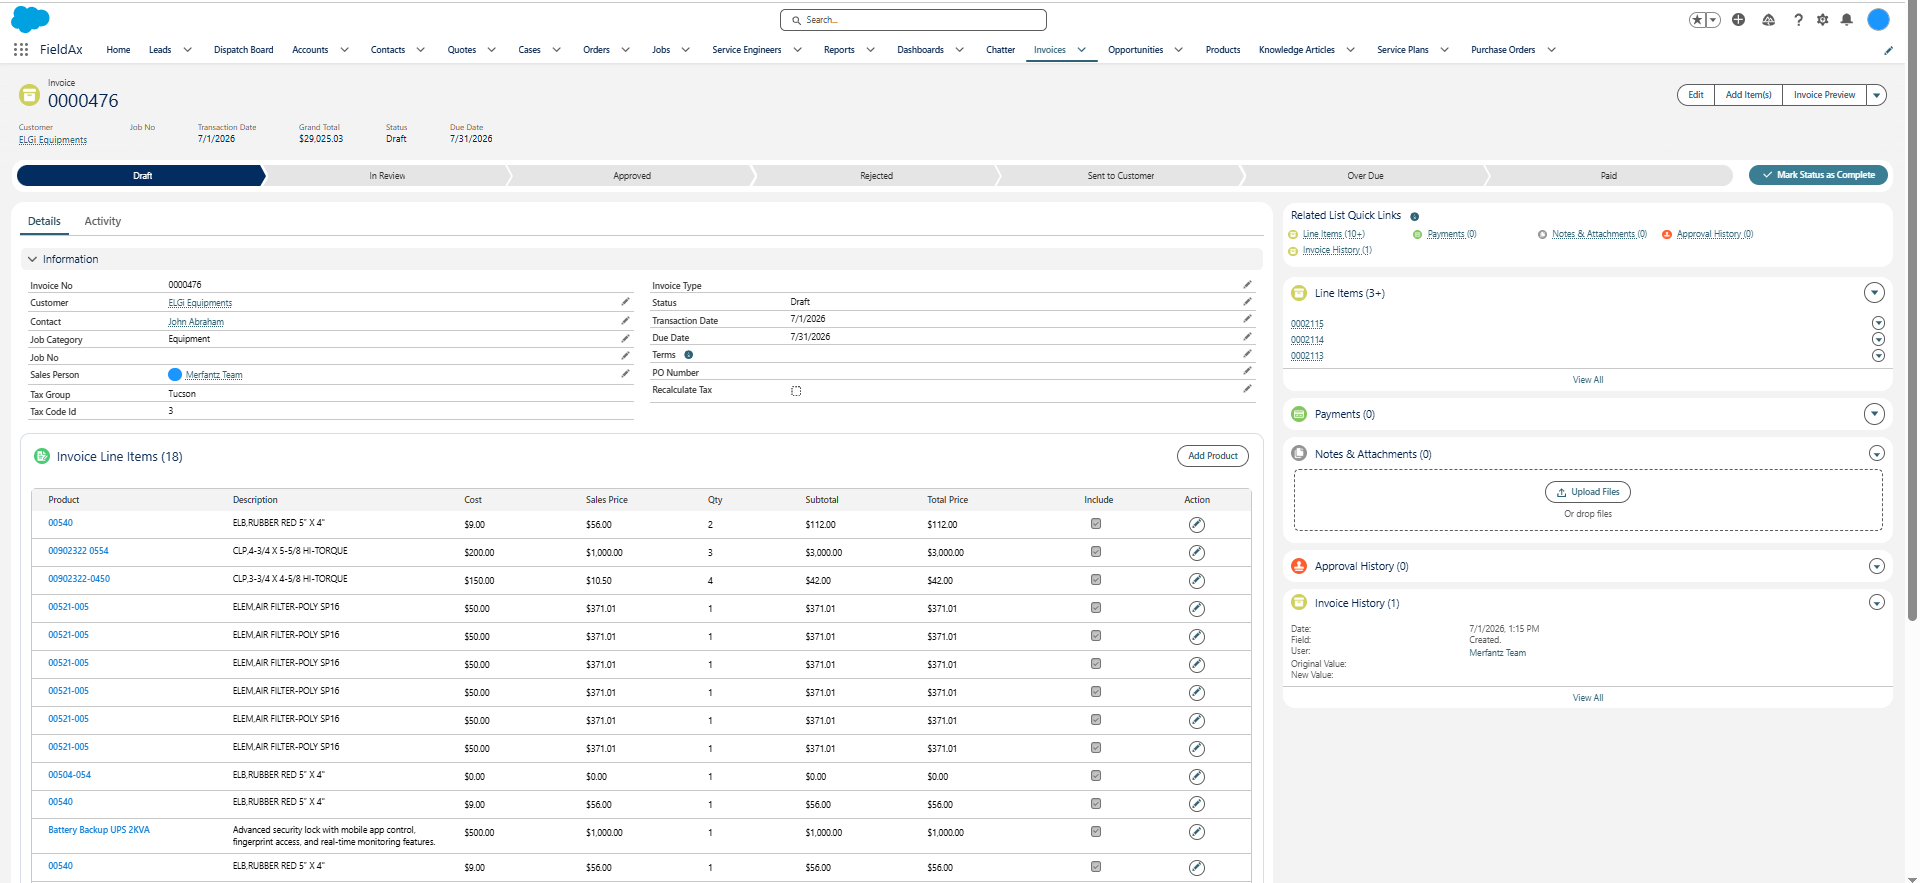
Task: Click the global create plus icon
Action: coord(1739,20)
